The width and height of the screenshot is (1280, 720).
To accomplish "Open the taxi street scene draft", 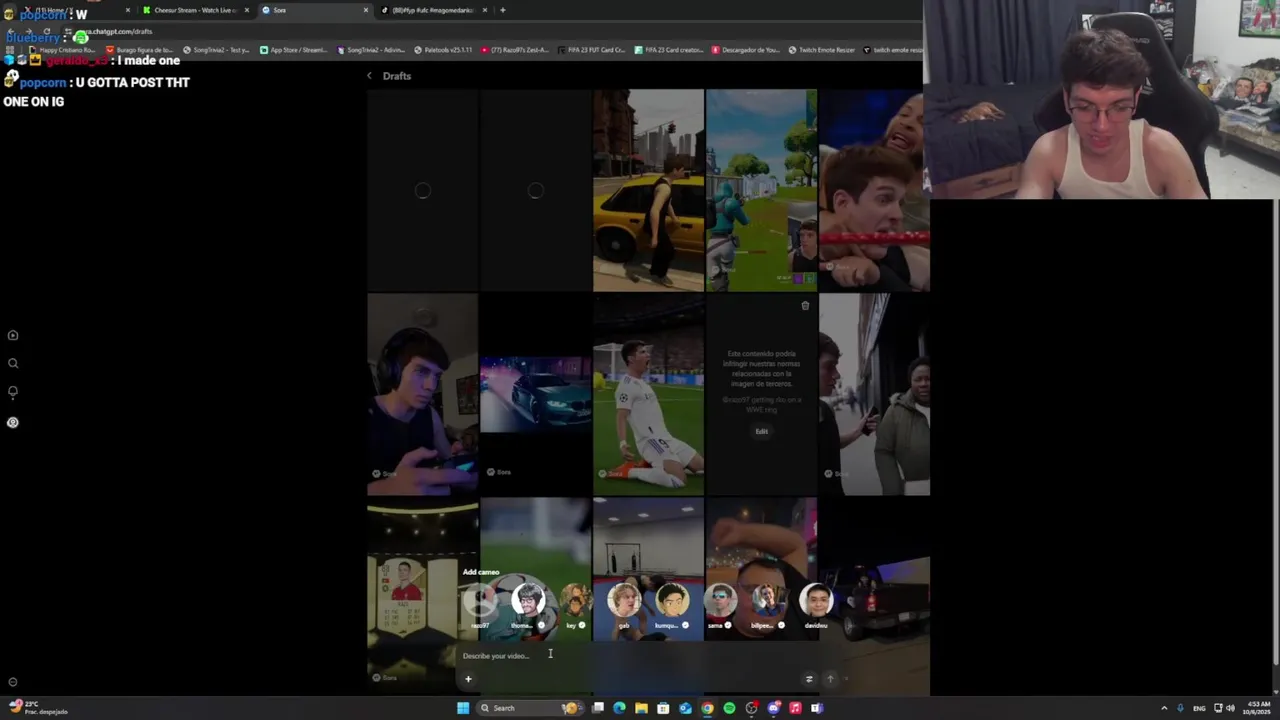I will point(648,190).
